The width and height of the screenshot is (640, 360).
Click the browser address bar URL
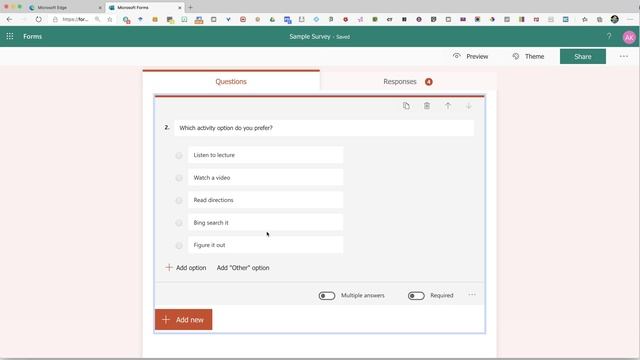[76, 19]
